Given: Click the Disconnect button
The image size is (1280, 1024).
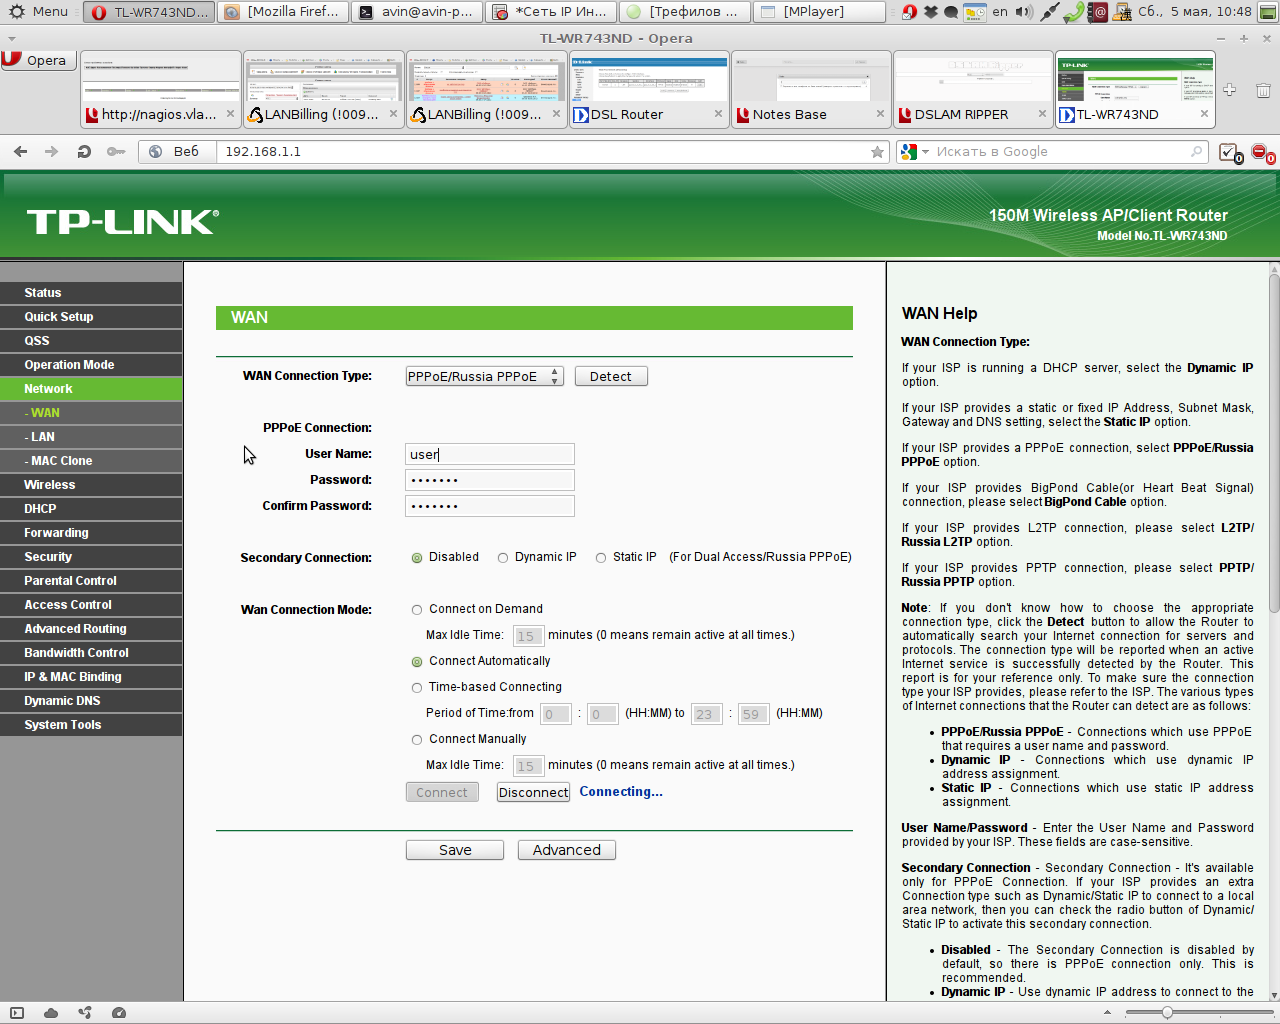Looking at the screenshot, I should point(533,792).
